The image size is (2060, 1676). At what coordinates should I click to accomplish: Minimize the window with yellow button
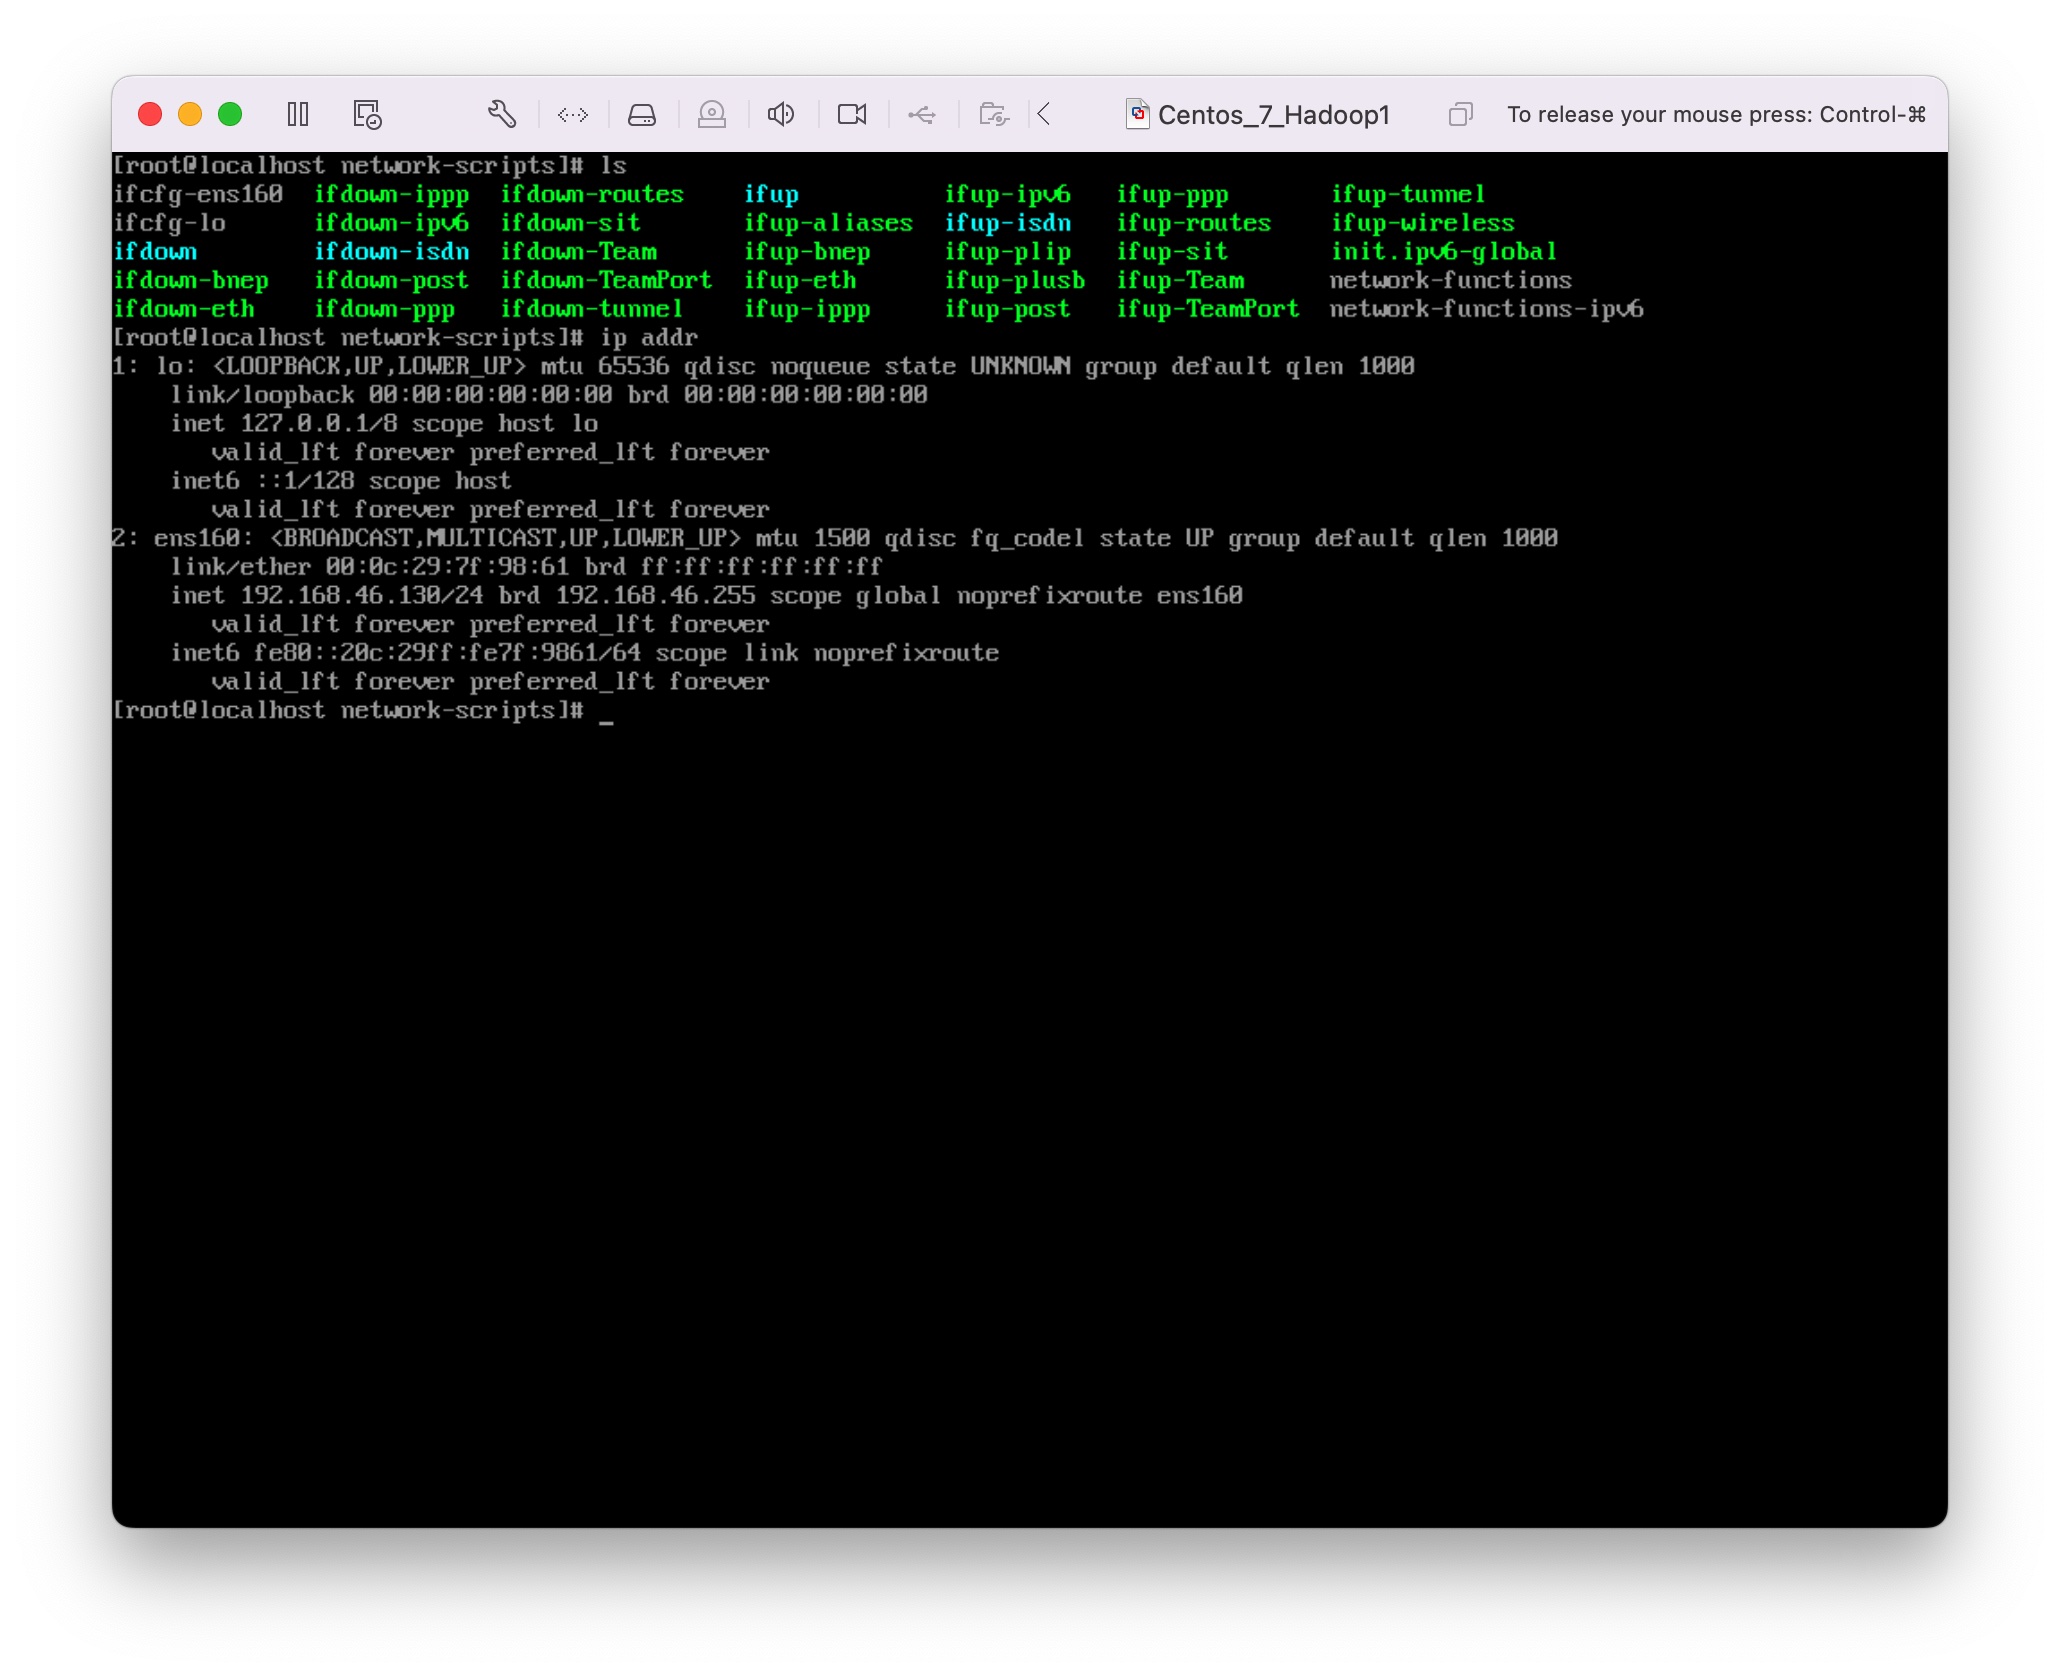[190, 114]
